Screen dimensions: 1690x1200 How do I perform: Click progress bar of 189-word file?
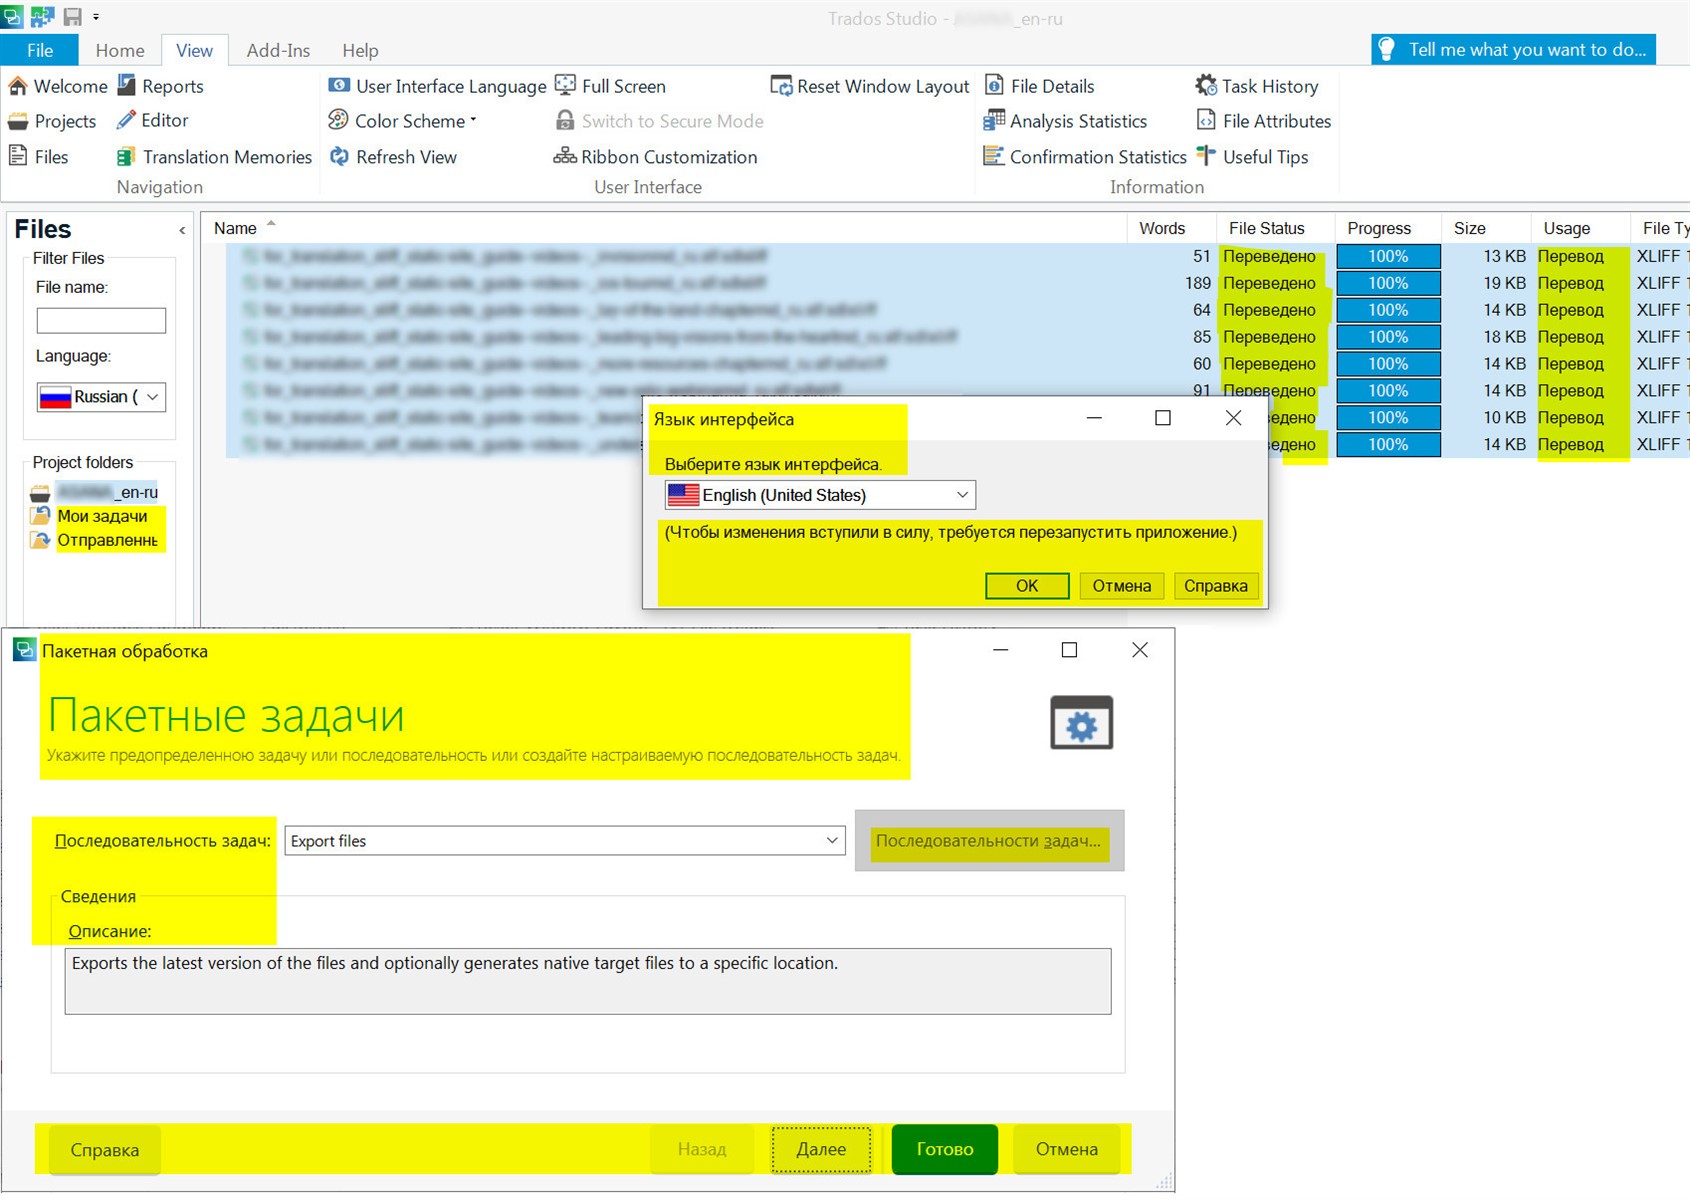coord(1388,283)
